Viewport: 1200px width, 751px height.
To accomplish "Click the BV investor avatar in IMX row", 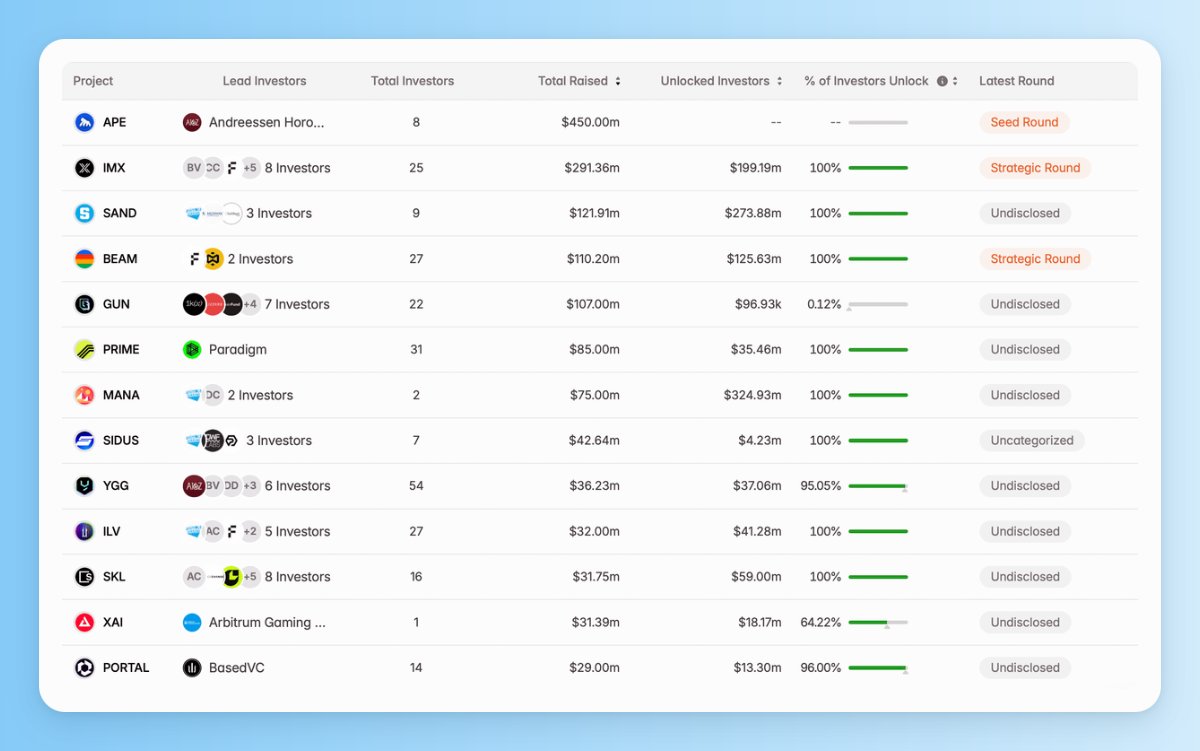I will pos(194,168).
